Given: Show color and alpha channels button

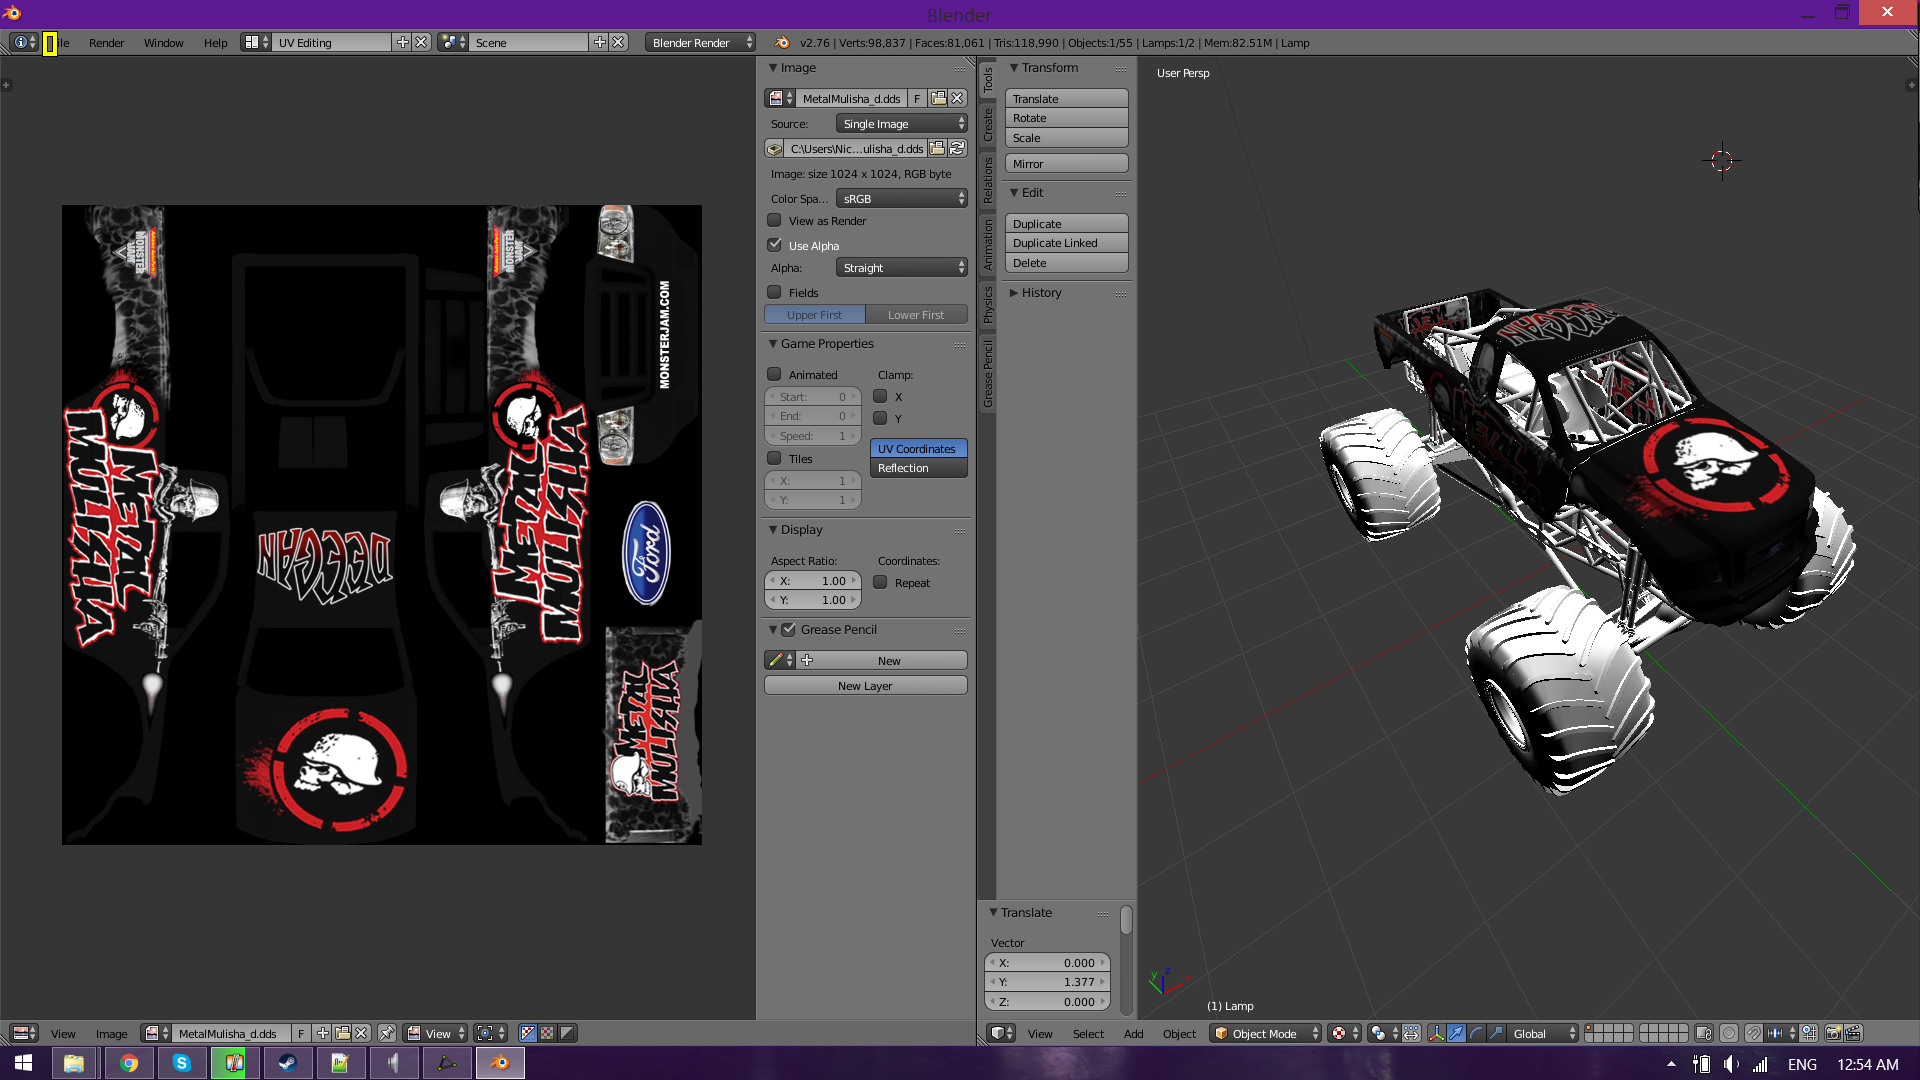Looking at the screenshot, I should [x=528, y=1033].
